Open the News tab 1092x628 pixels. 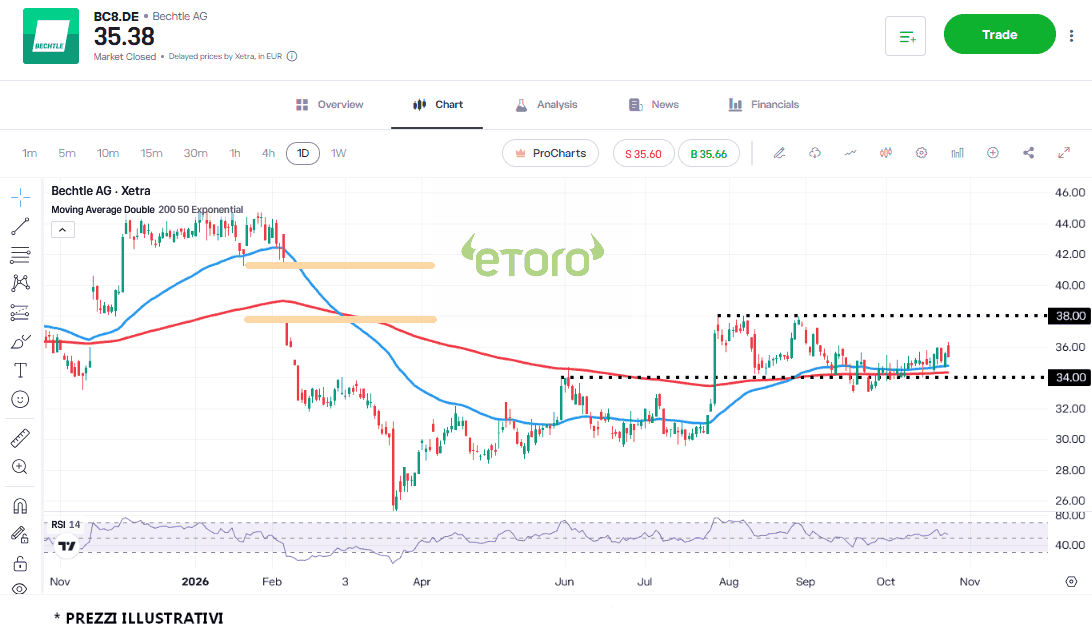(654, 104)
